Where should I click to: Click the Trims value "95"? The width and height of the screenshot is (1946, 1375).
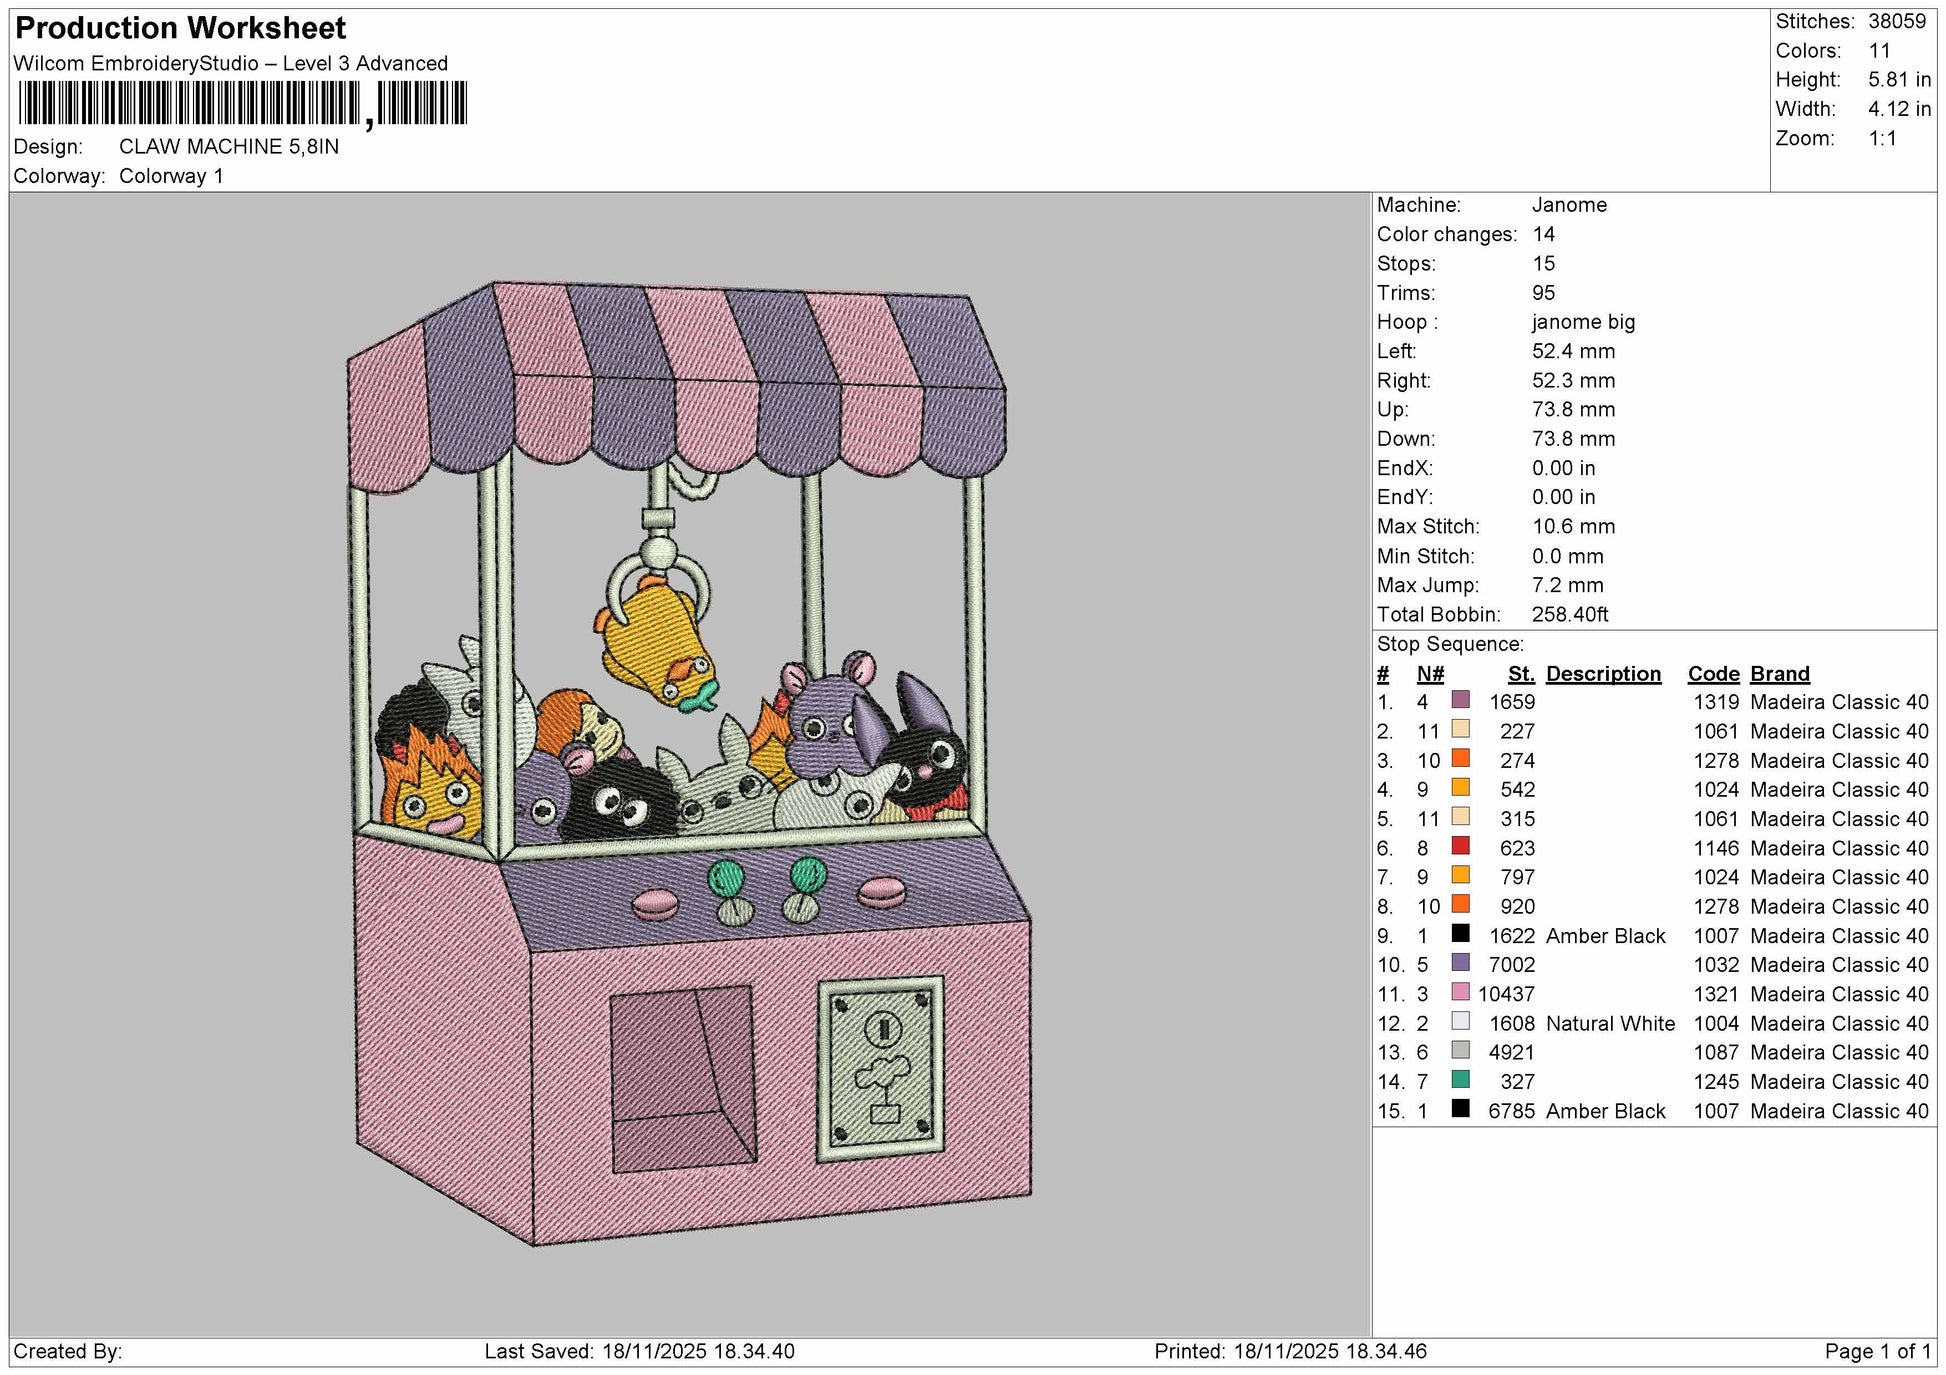click(x=1544, y=293)
